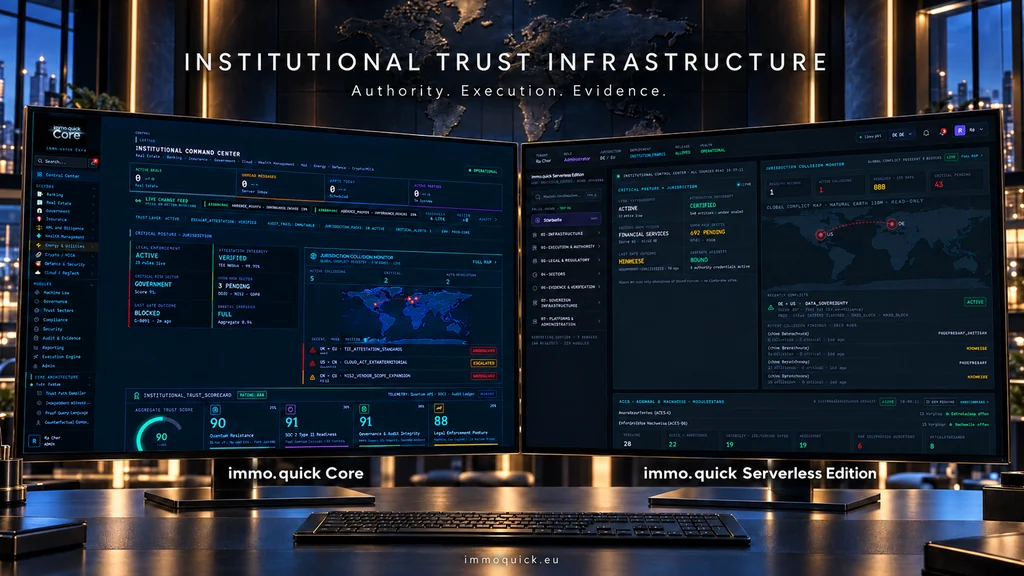This screenshot has height=576, width=1024.
Task: Open Trust Sectors module icon
Action: 37,310
